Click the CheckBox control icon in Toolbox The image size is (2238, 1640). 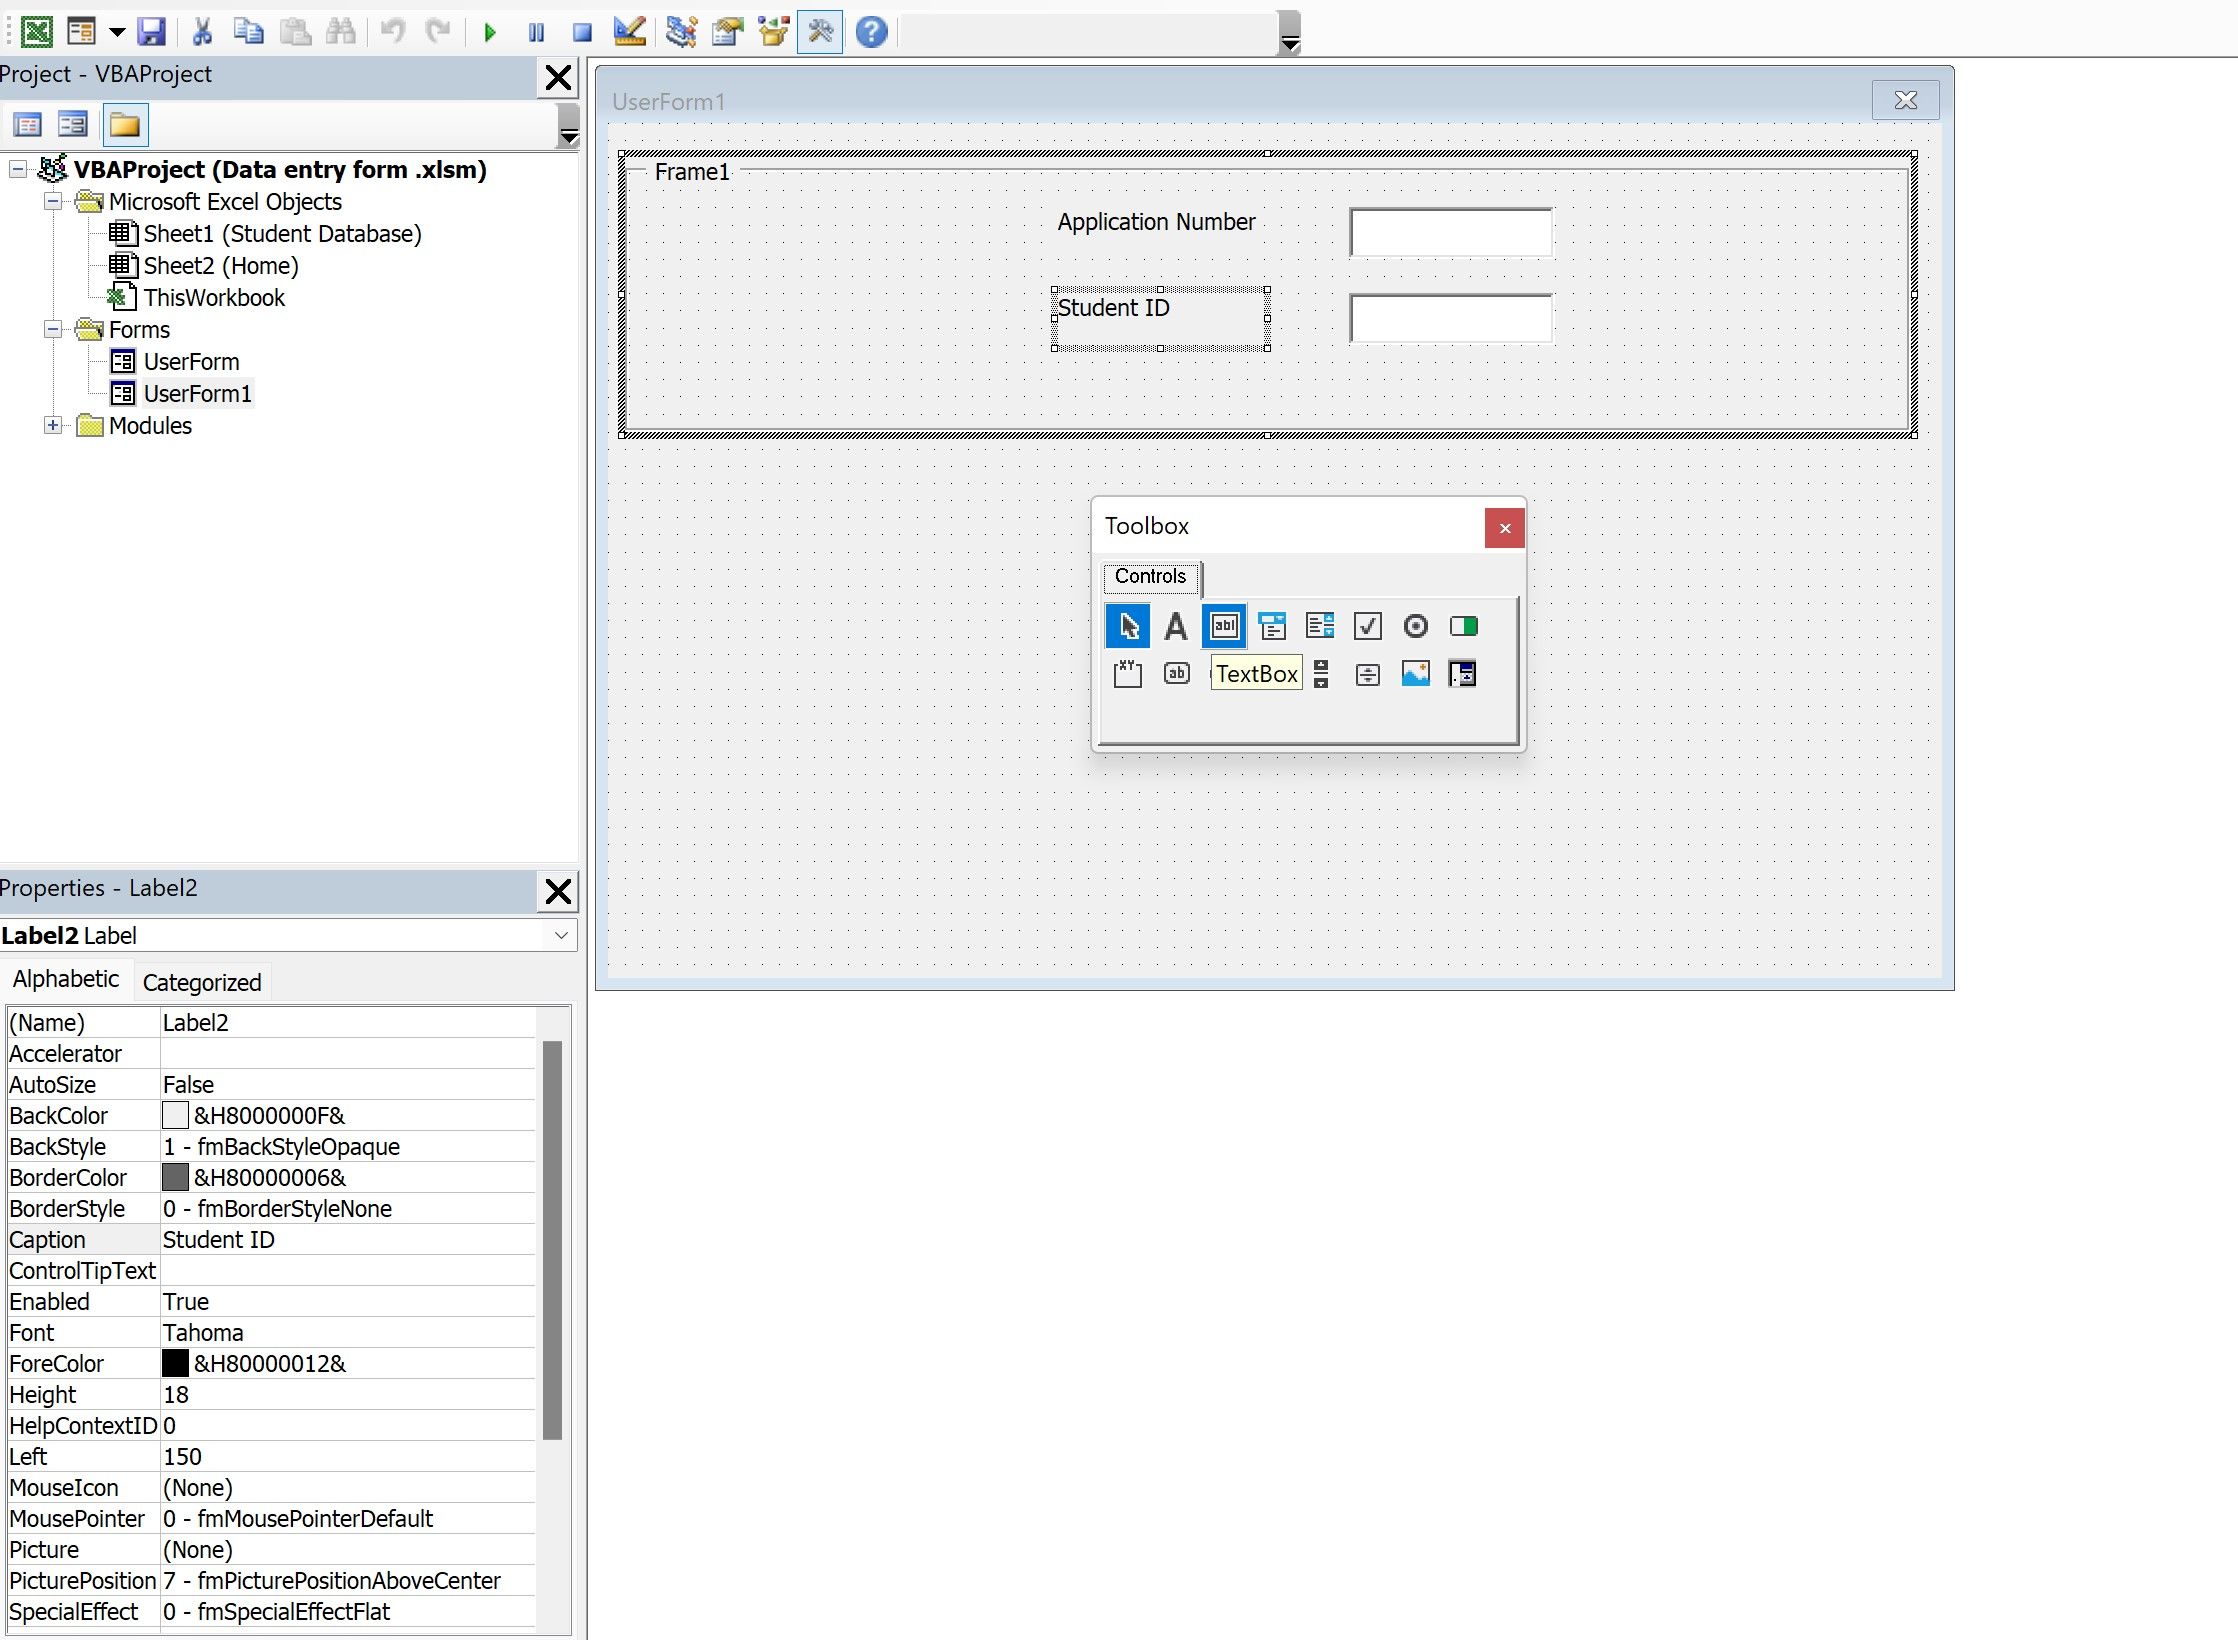tap(1367, 625)
